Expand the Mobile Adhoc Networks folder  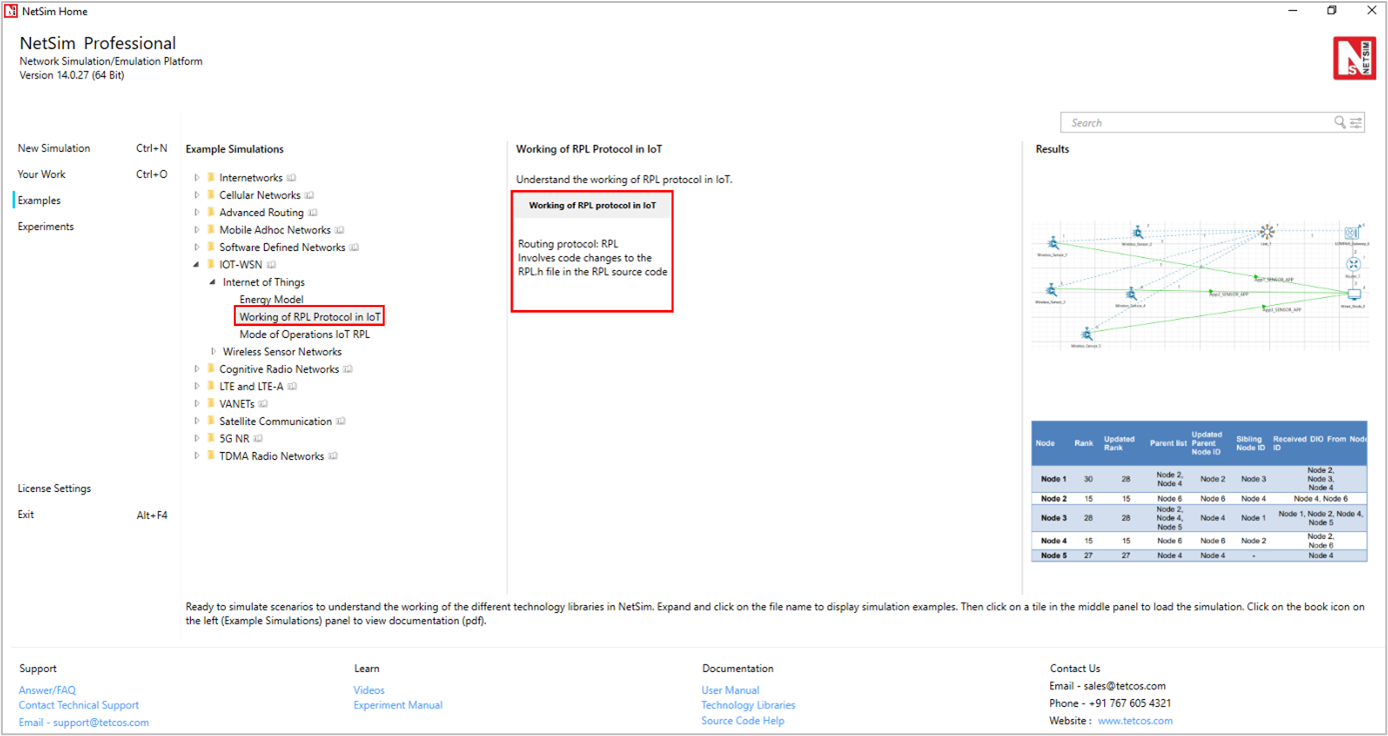(197, 230)
